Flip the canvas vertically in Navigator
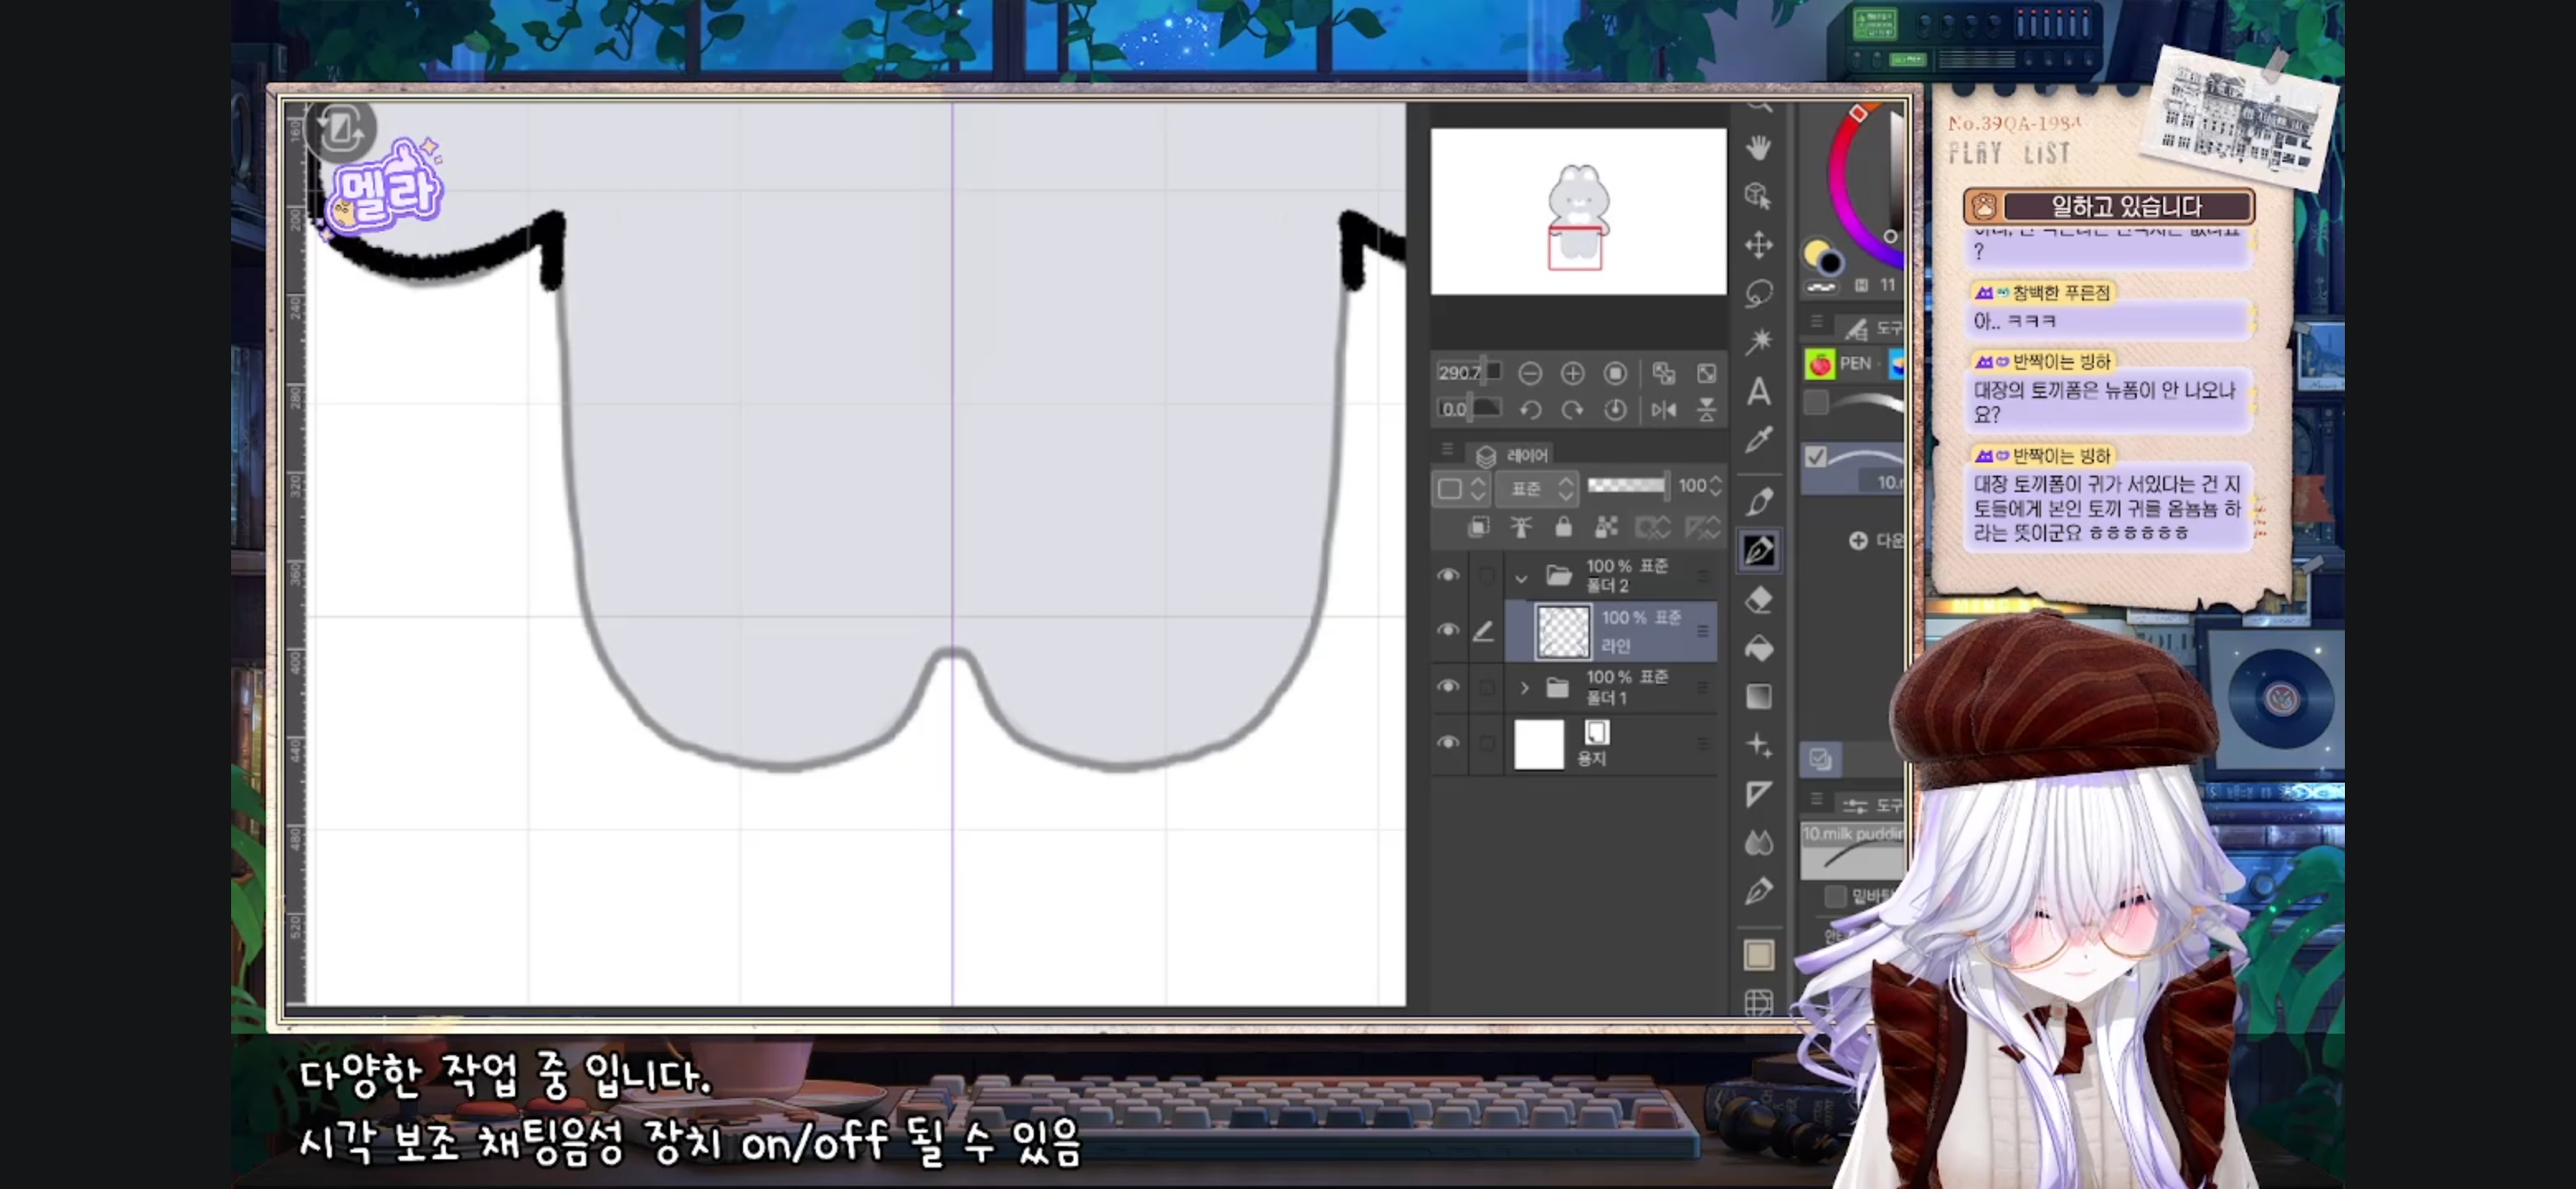The height and width of the screenshot is (1189, 2576). 1707,410
